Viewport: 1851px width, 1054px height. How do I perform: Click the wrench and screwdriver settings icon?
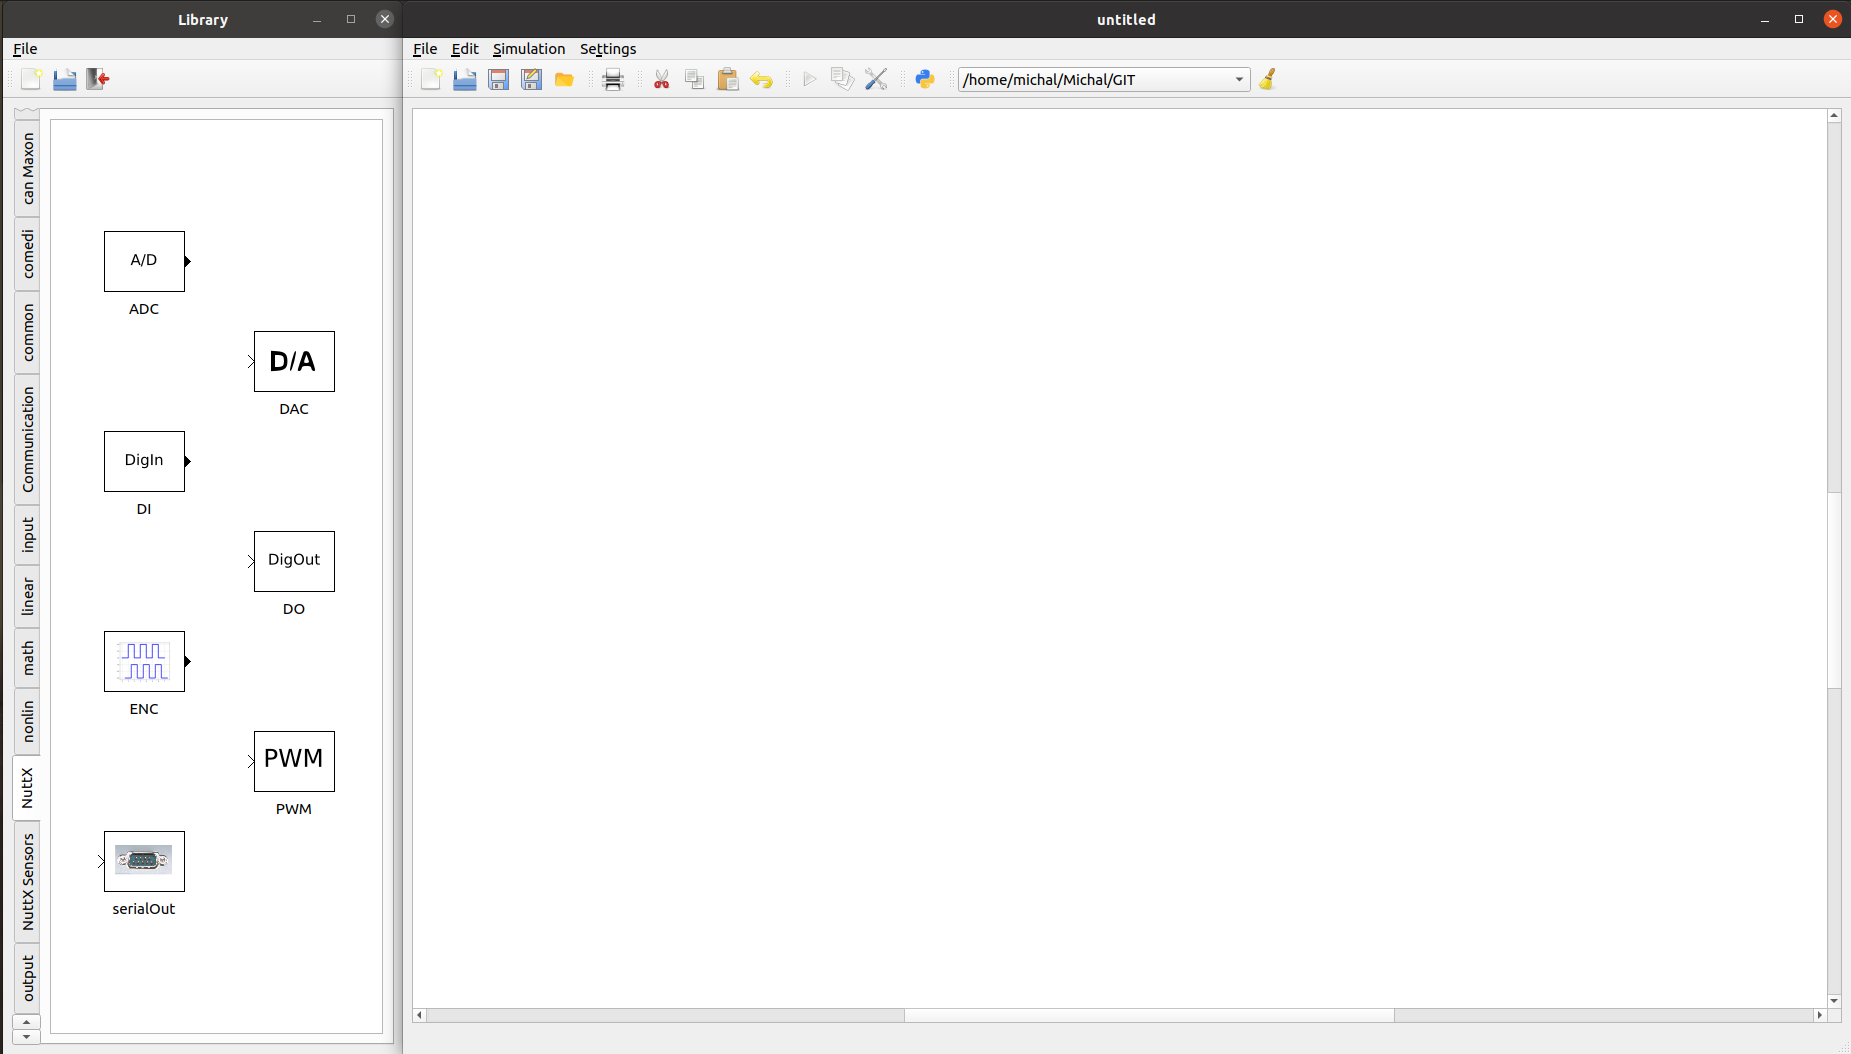pos(876,80)
